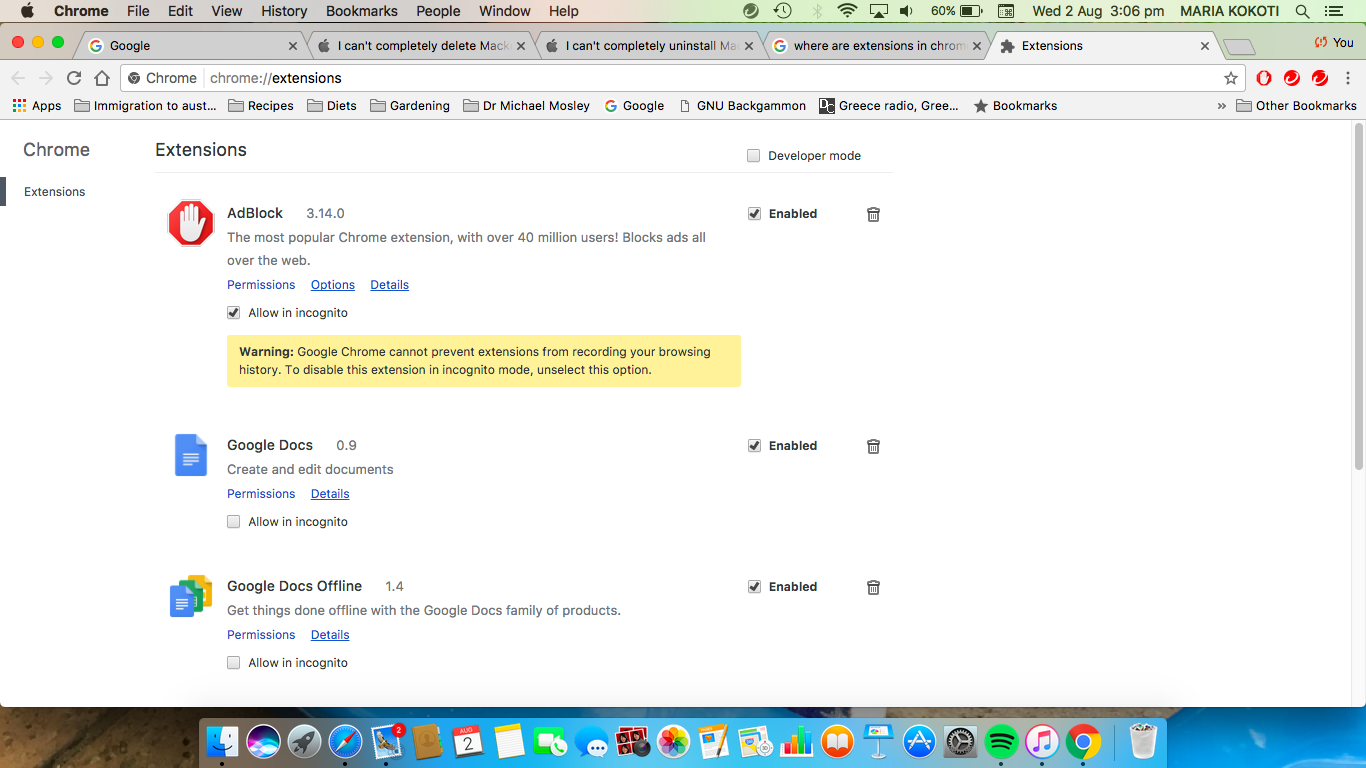Open Messages from the dock
1366x768 pixels.
(592, 741)
